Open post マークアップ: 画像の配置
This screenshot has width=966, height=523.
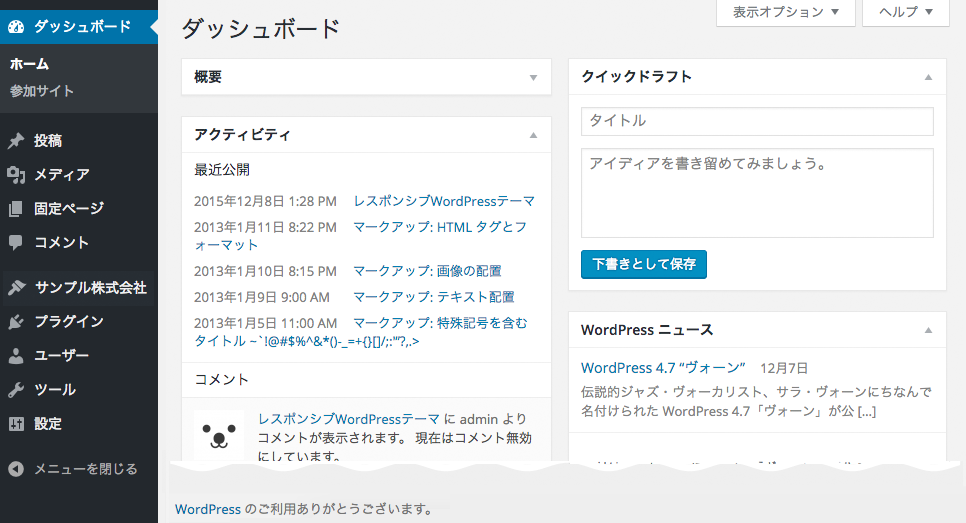[x=427, y=271]
